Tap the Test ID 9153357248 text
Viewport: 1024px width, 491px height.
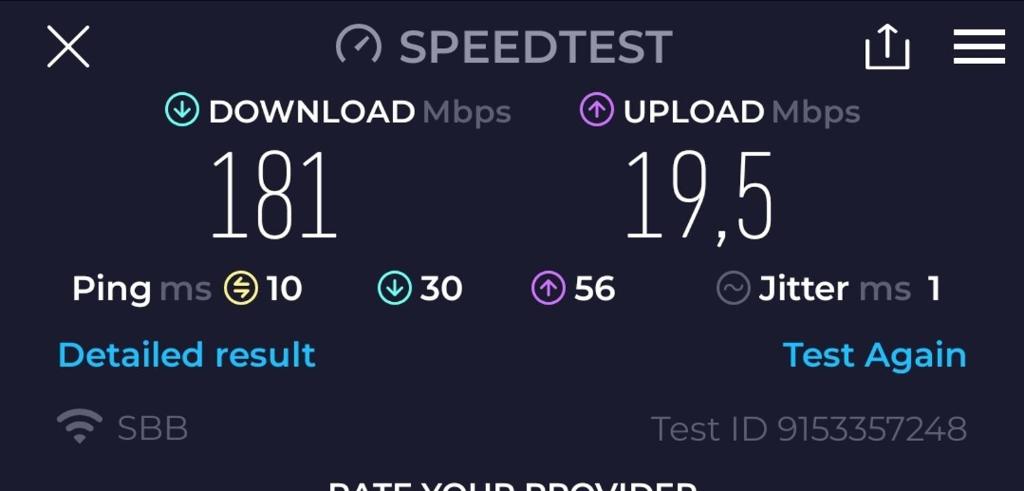[808, 429]
